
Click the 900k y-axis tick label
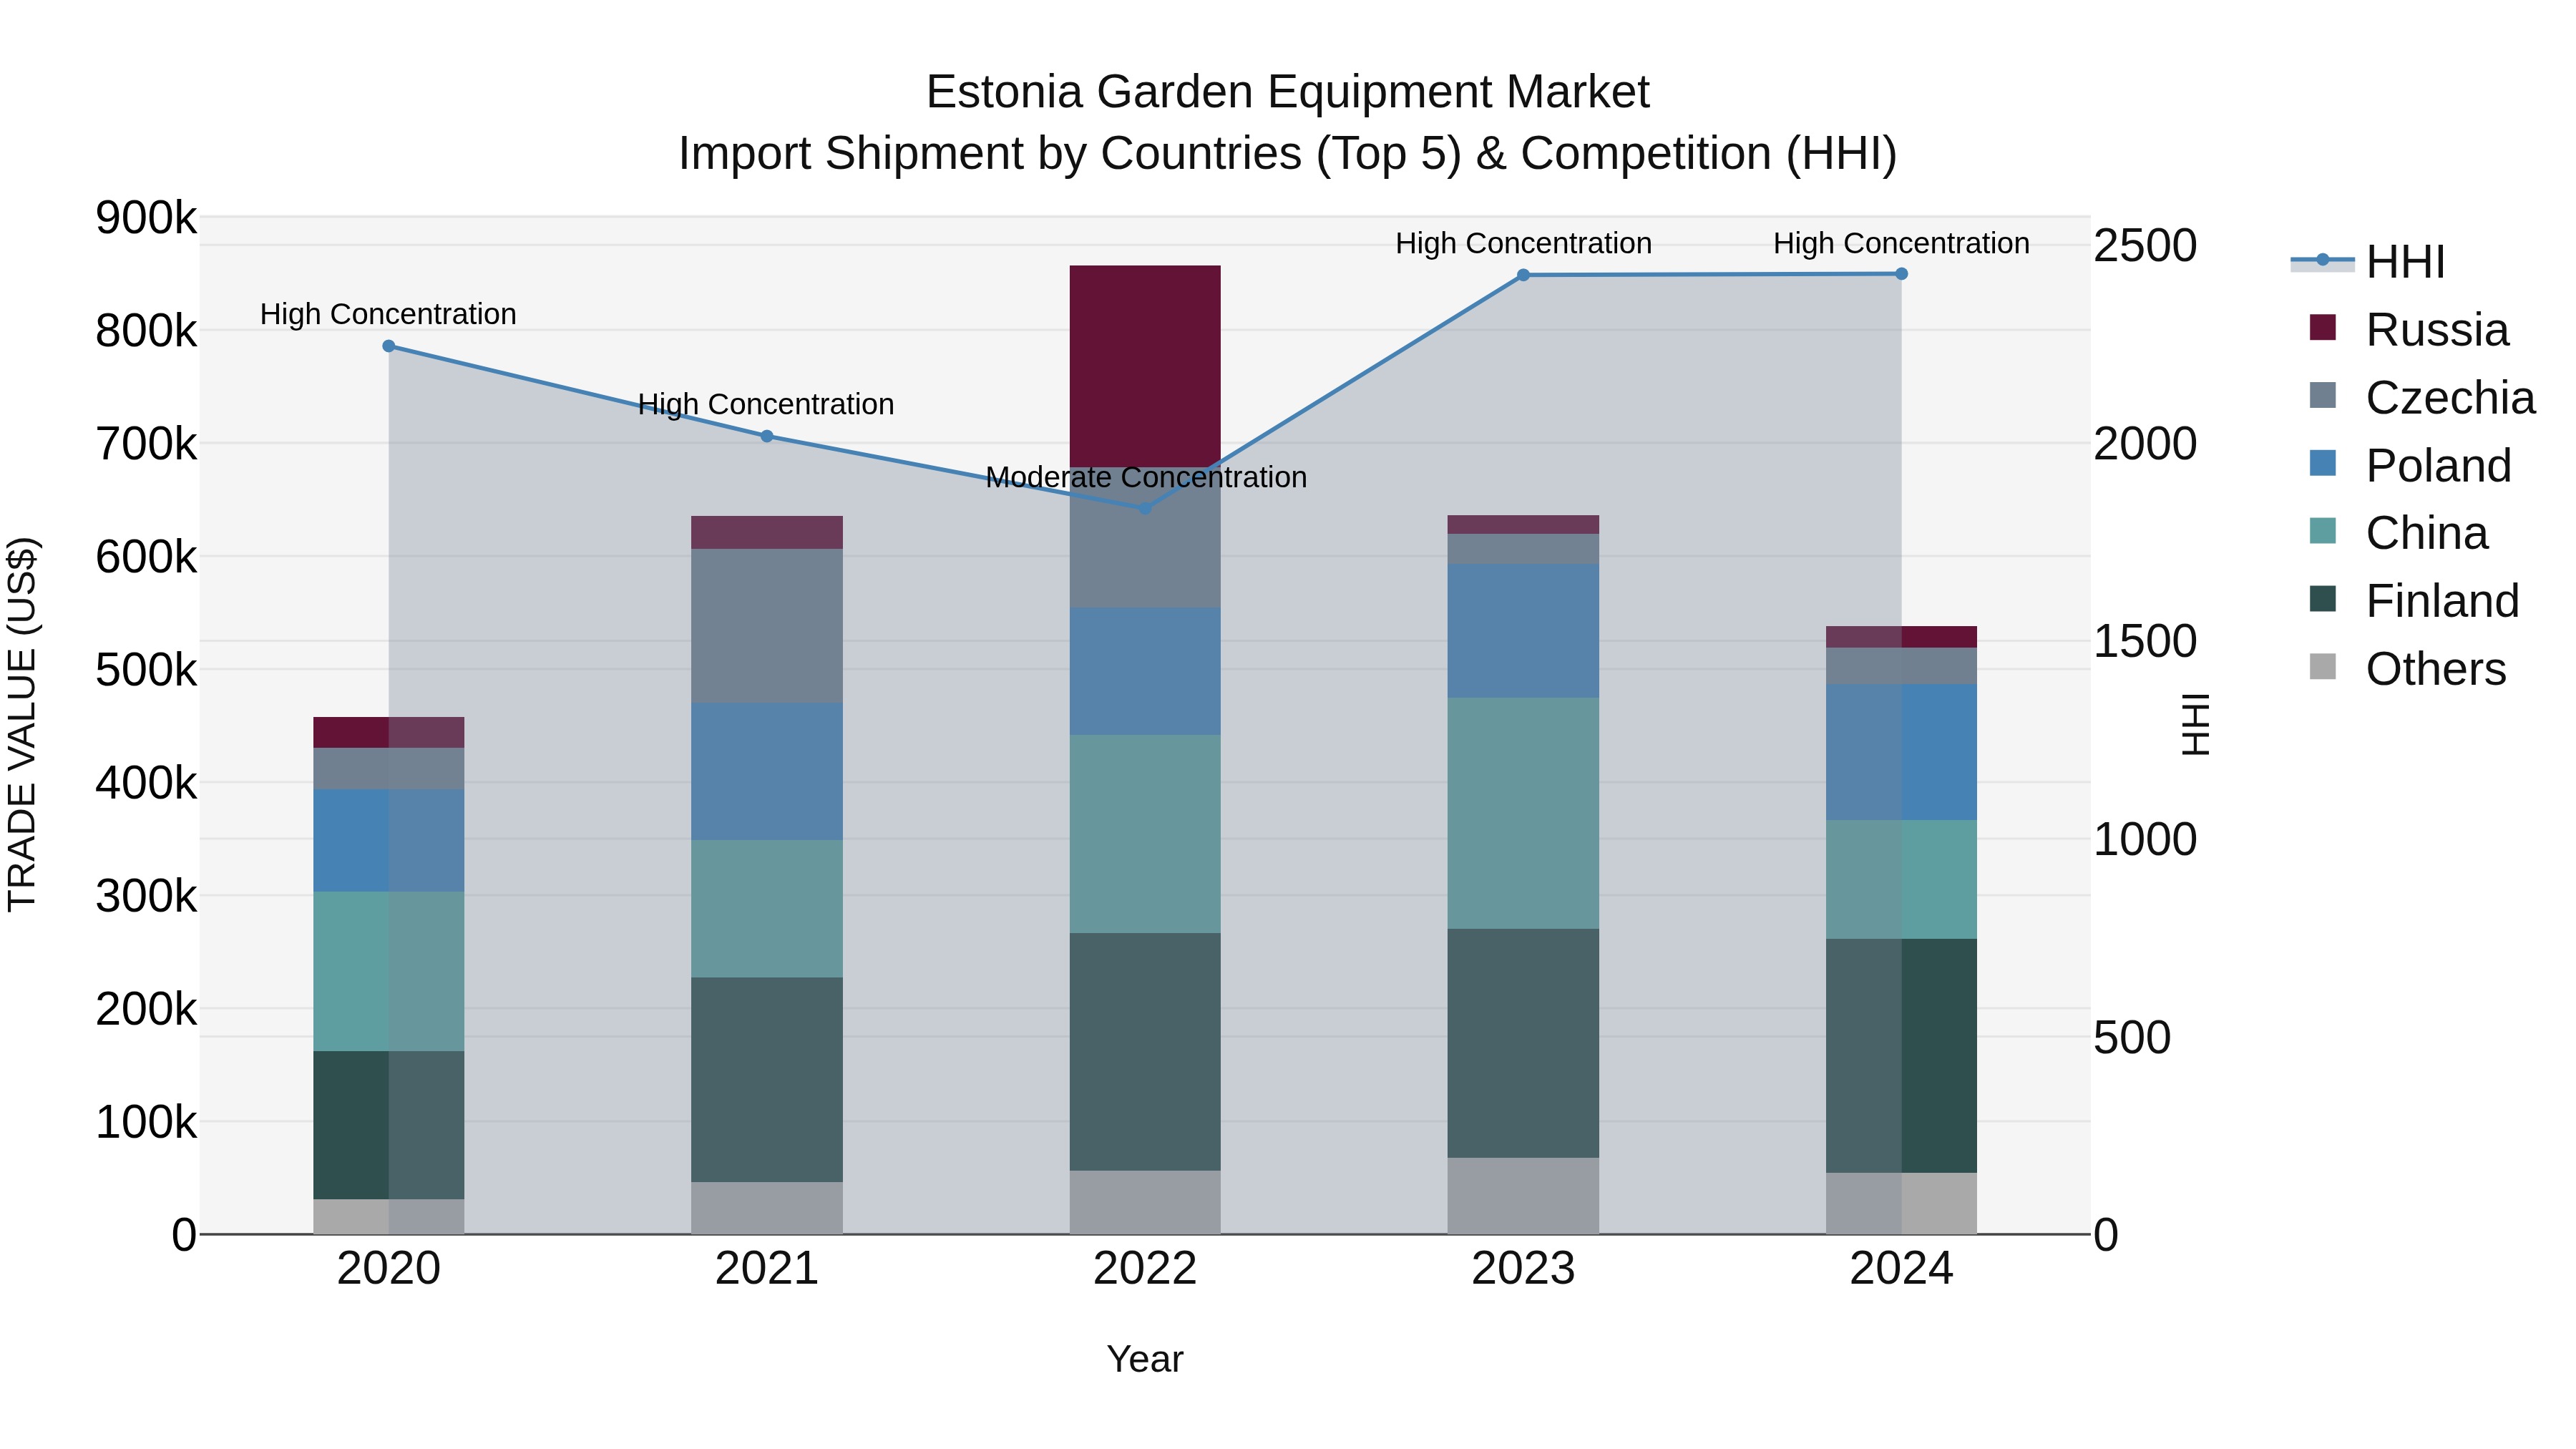click(146, 218)
